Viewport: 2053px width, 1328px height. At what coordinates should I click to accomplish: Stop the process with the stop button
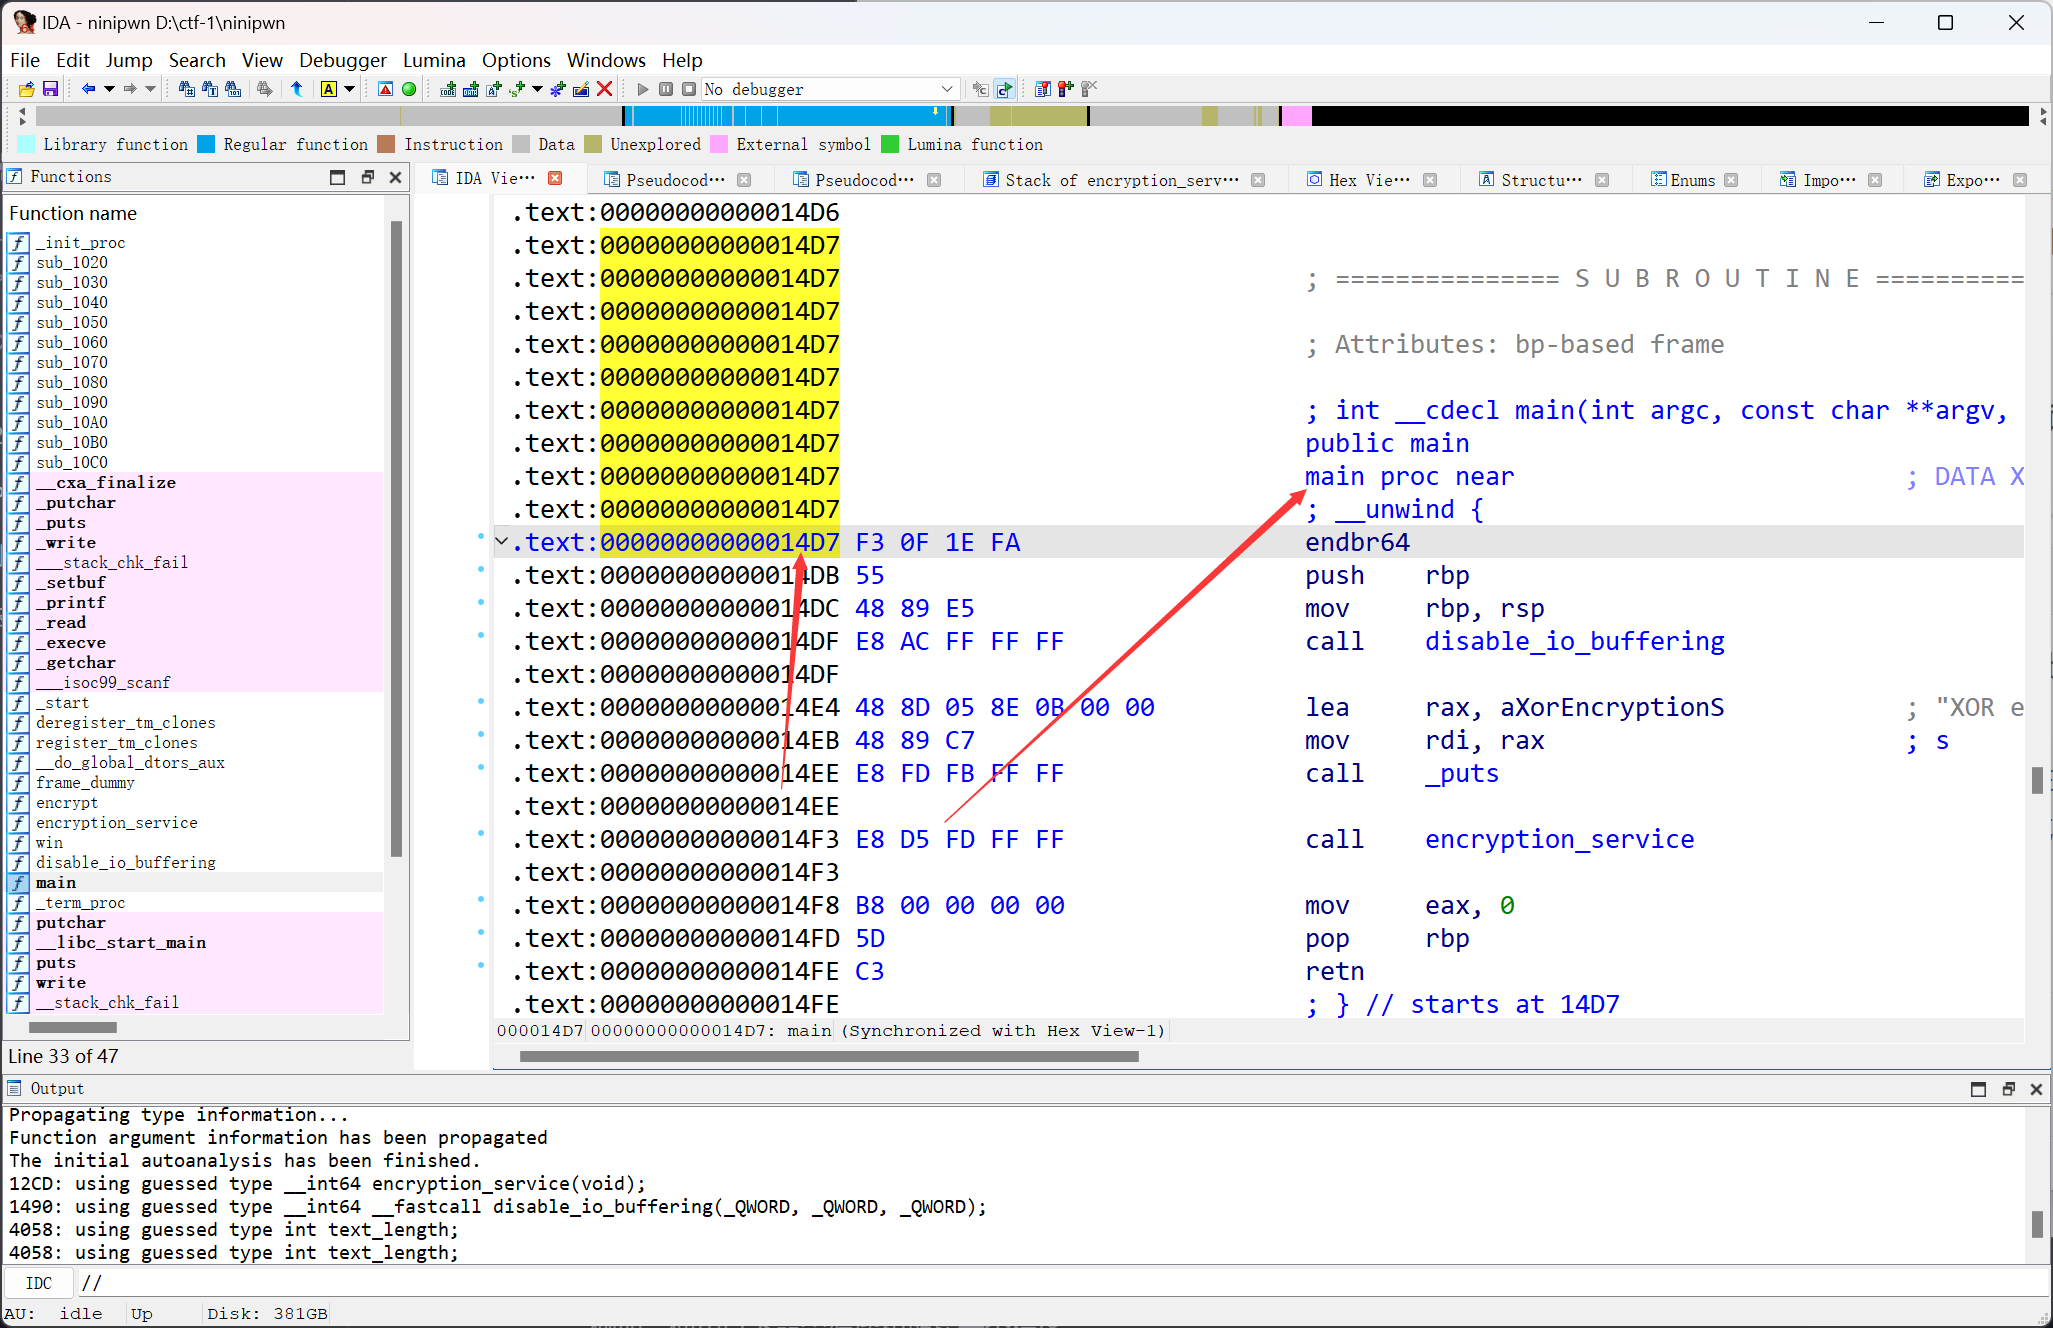coord(689,89)
